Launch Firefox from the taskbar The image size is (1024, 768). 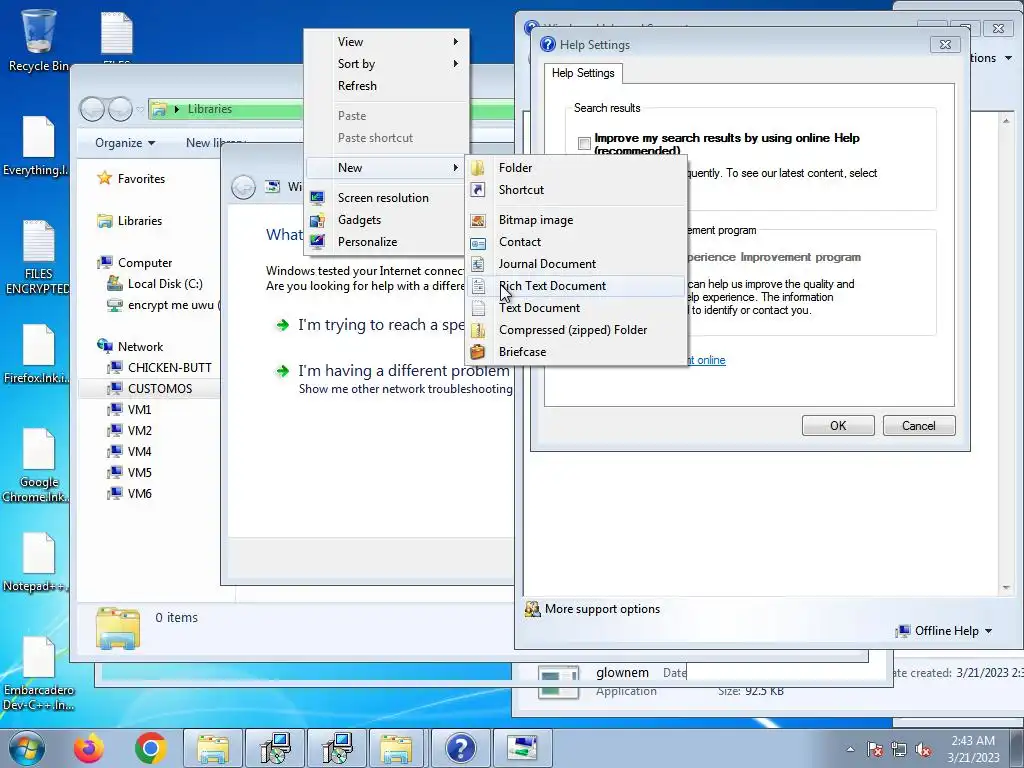pyautogui.click(x=89, y=748)
